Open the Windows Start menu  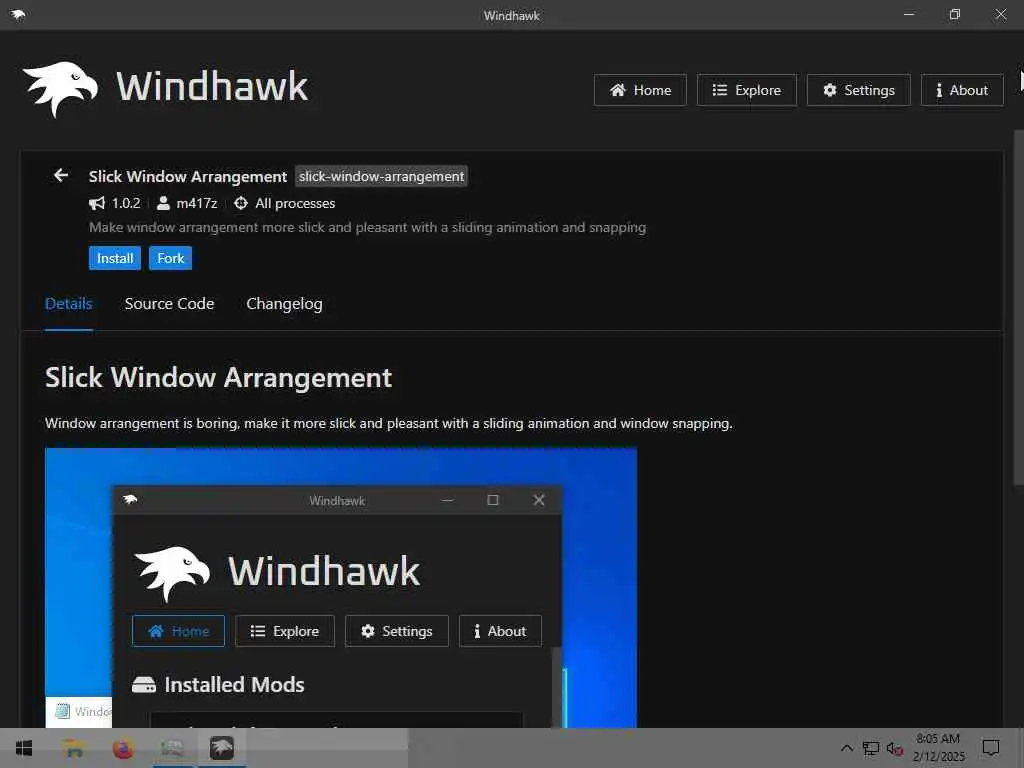pos(24,748)
